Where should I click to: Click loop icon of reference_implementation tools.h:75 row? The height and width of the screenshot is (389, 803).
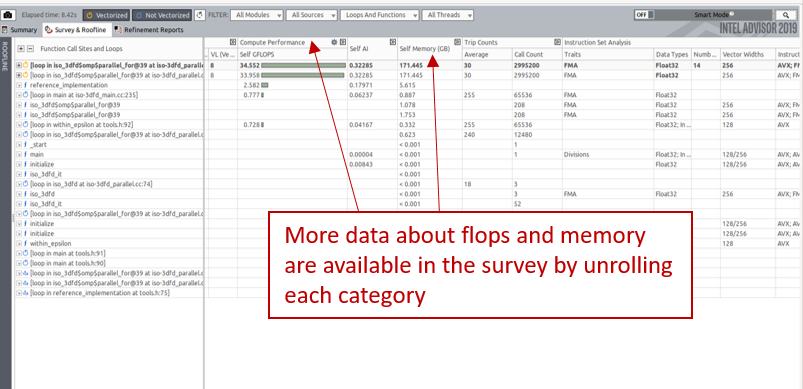click(x=26, y=293)
